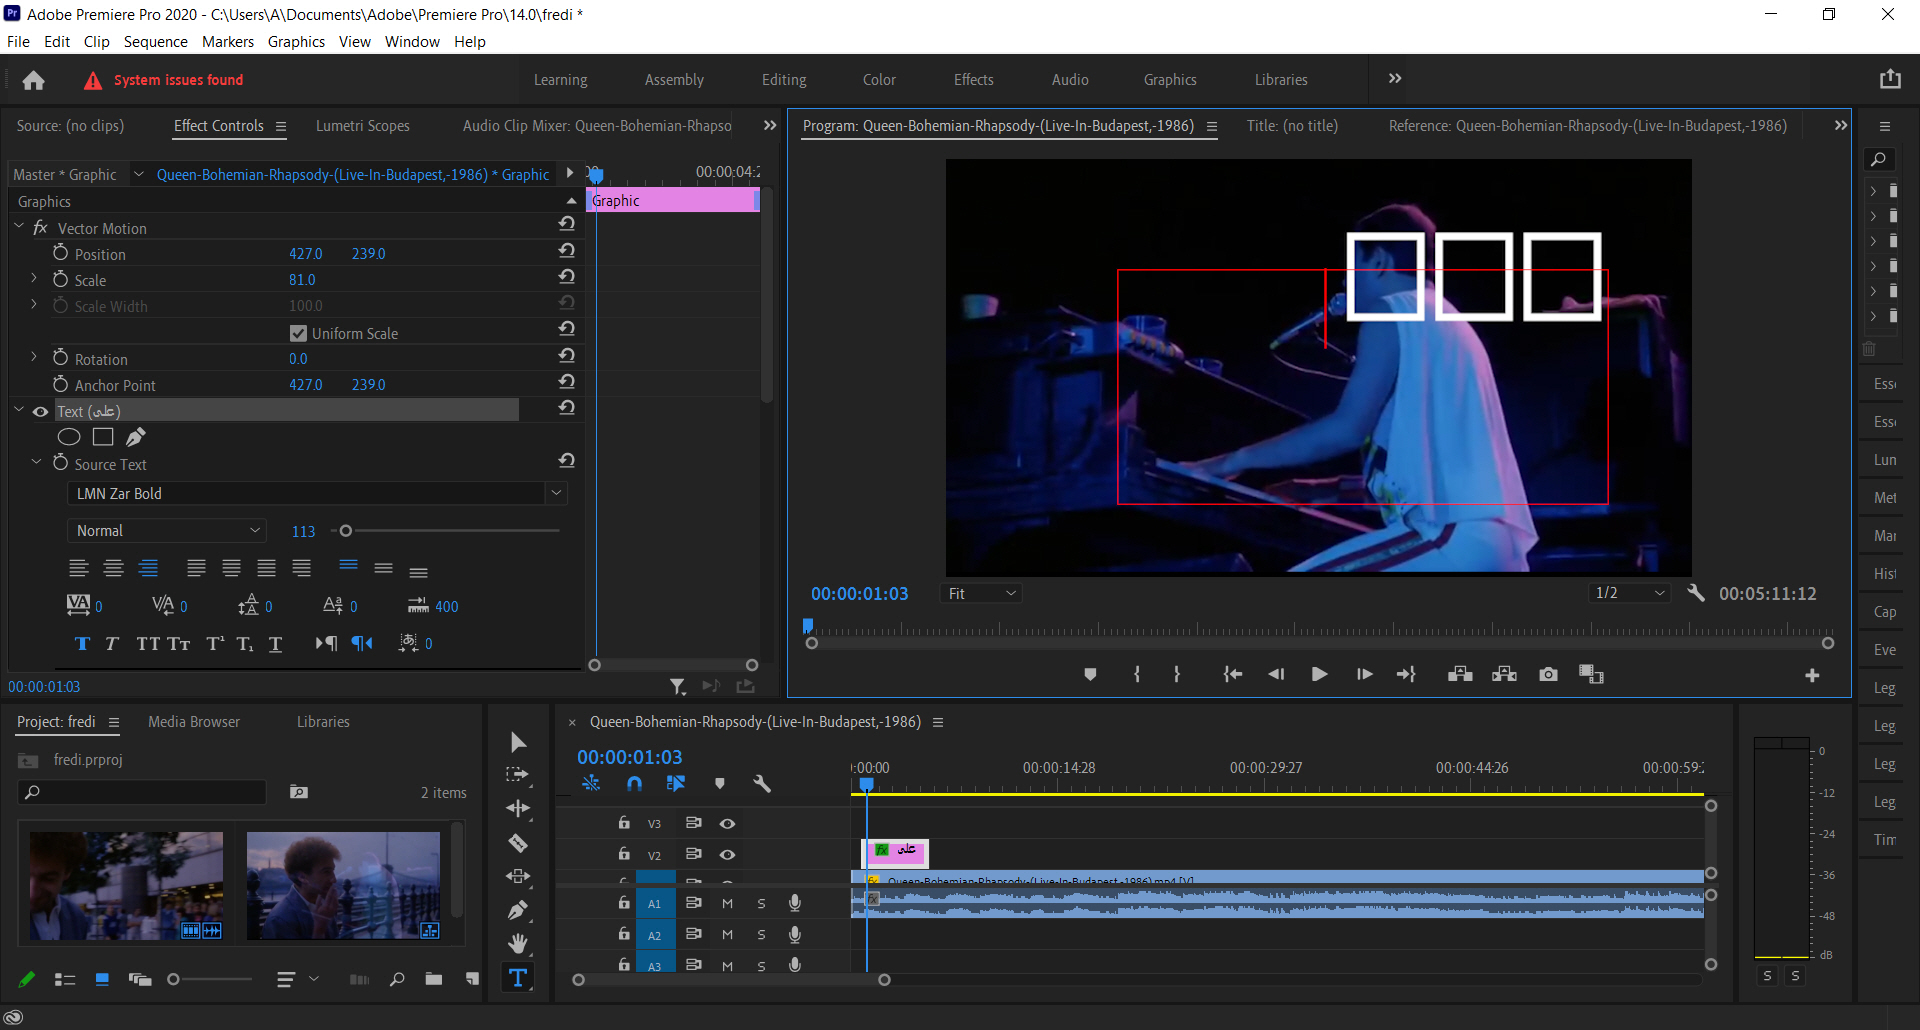Open font style dropdown Normal
The height and width of the screenshot is (1030, 1920).
tap(167, 531)
